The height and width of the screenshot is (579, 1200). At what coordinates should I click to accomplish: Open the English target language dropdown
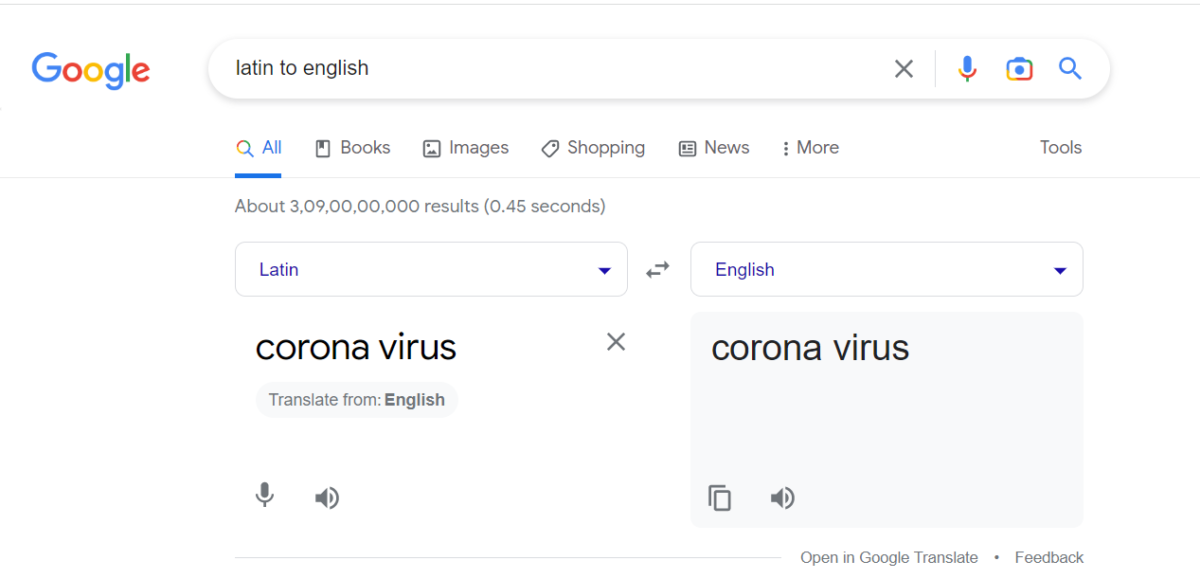[887, 269]
